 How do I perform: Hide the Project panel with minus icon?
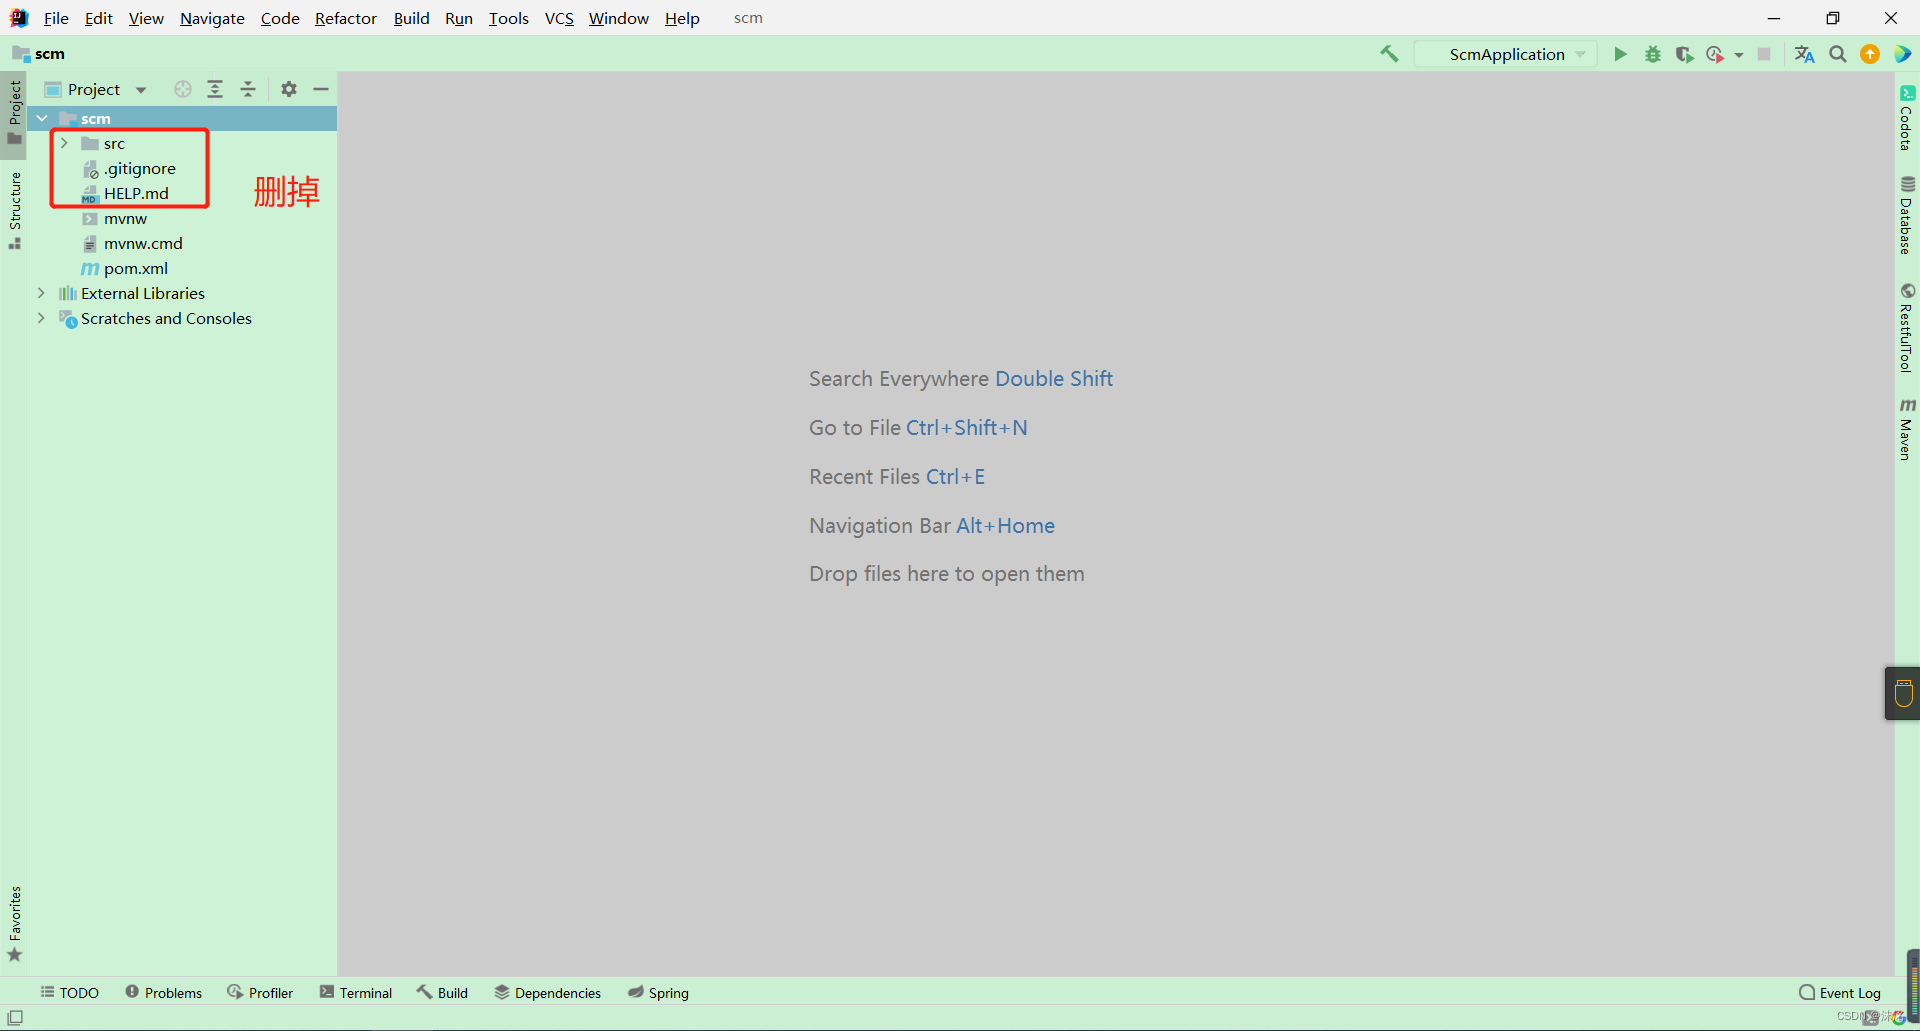321,89
